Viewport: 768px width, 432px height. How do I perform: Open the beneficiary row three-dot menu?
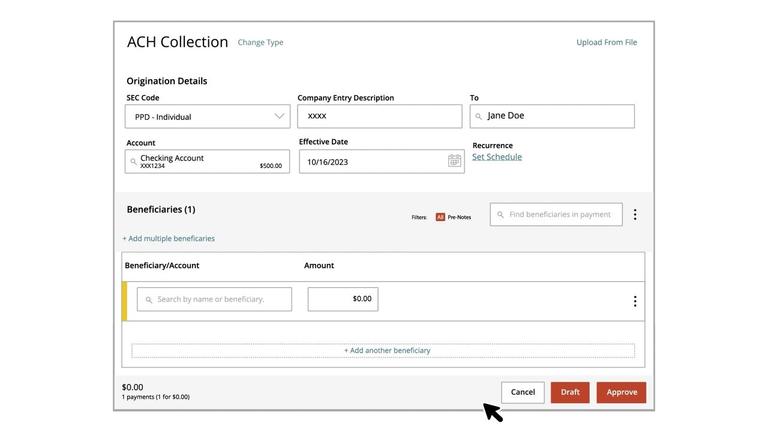tap(634, 301)
